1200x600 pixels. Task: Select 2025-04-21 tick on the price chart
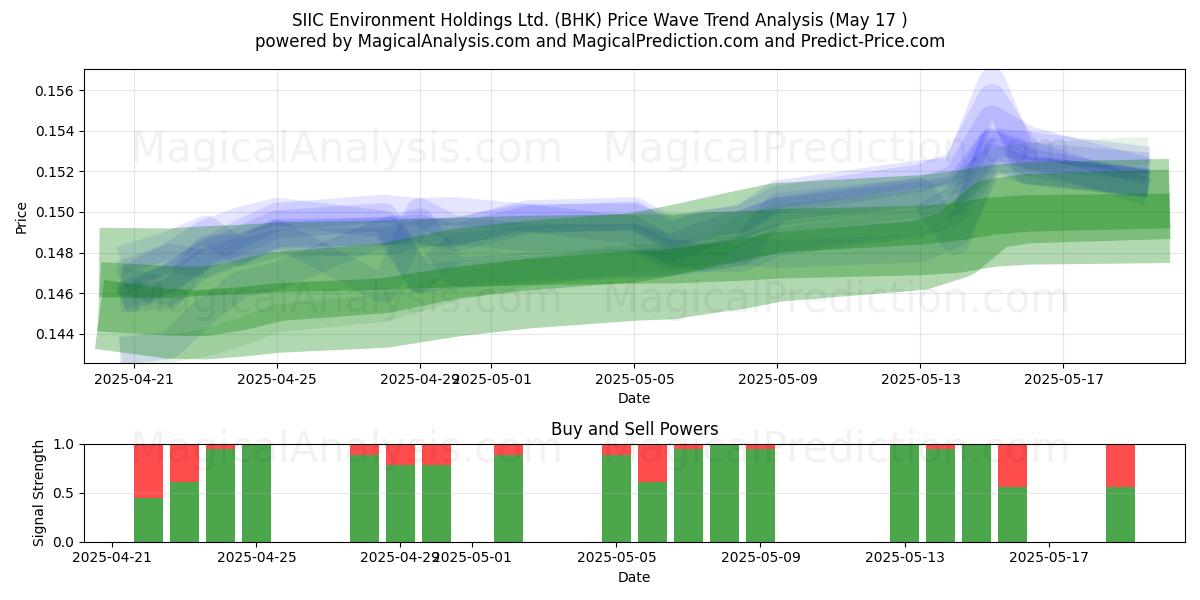pos(134,379)
